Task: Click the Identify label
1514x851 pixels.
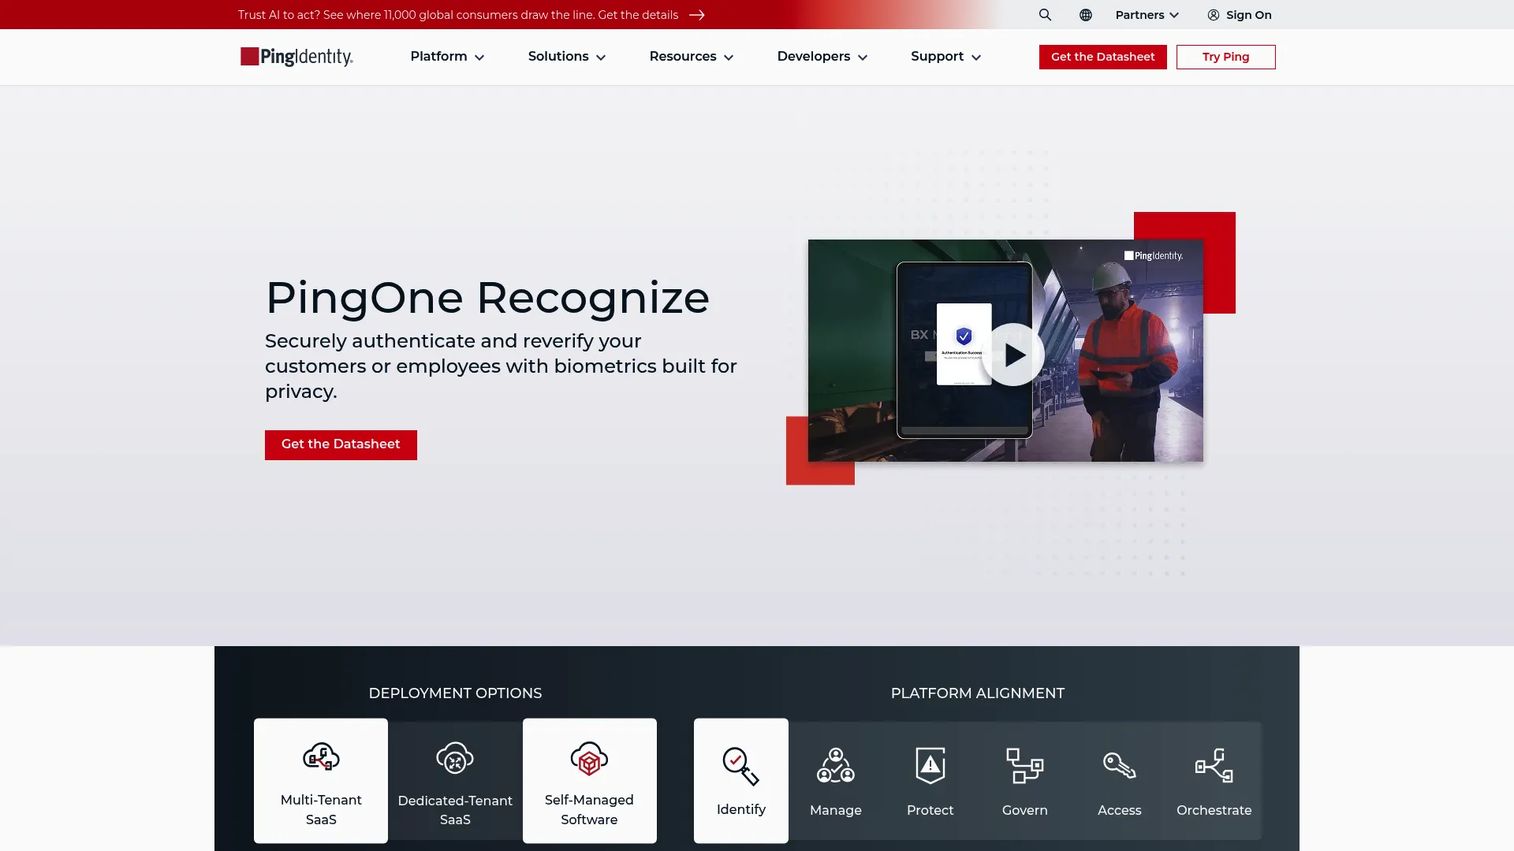Action: pos(741,810)
